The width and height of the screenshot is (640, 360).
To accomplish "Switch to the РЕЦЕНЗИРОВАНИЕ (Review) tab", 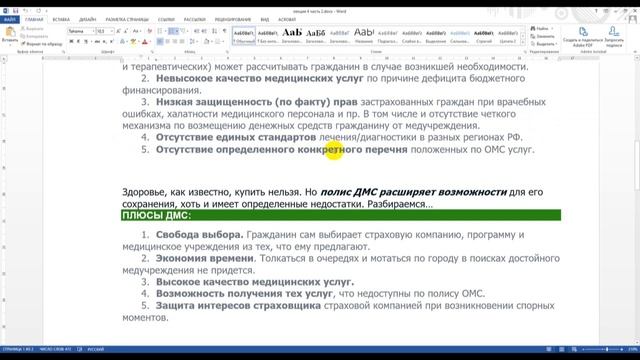I will (233, 19).
